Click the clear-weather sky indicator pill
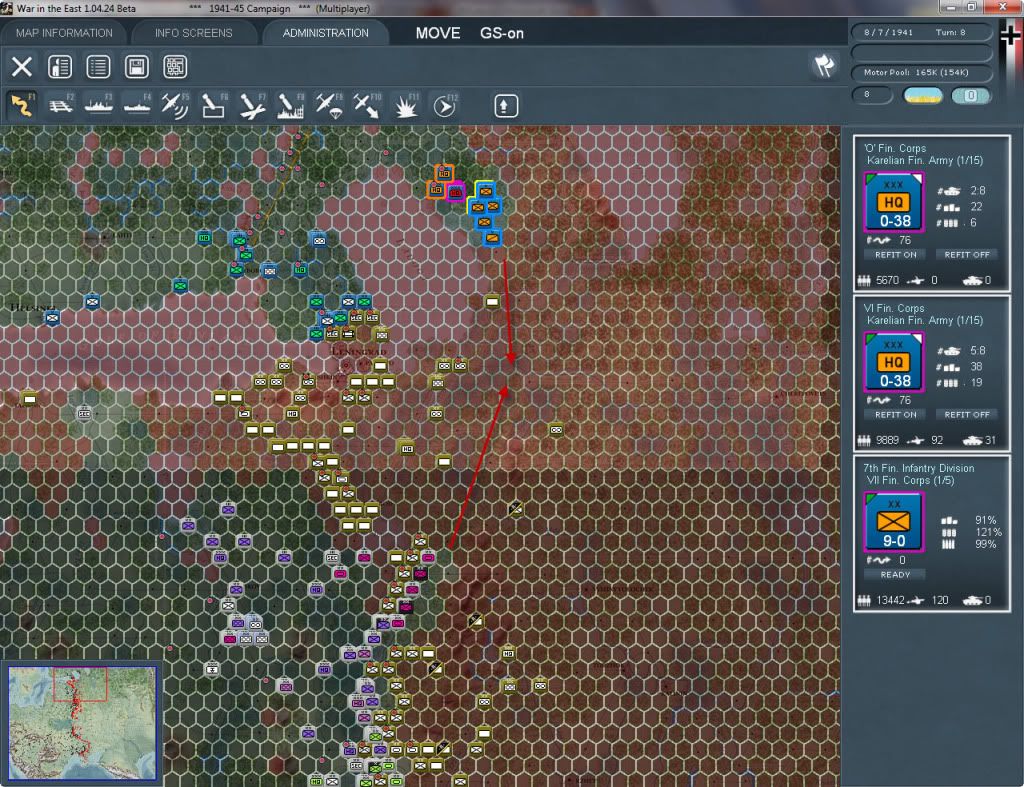 pos(922,95)
